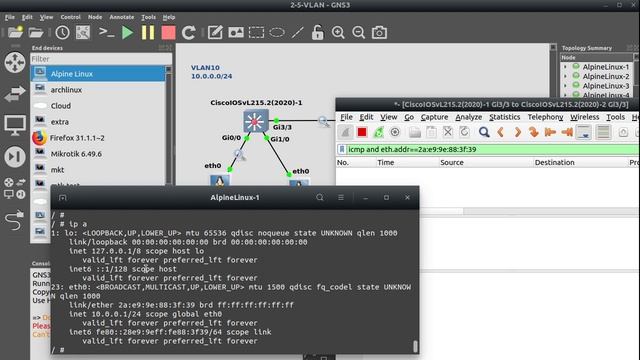Screen dimensions: 640x360
Task: Open GNS3 Annotate menu
Action: click(122, 17)
